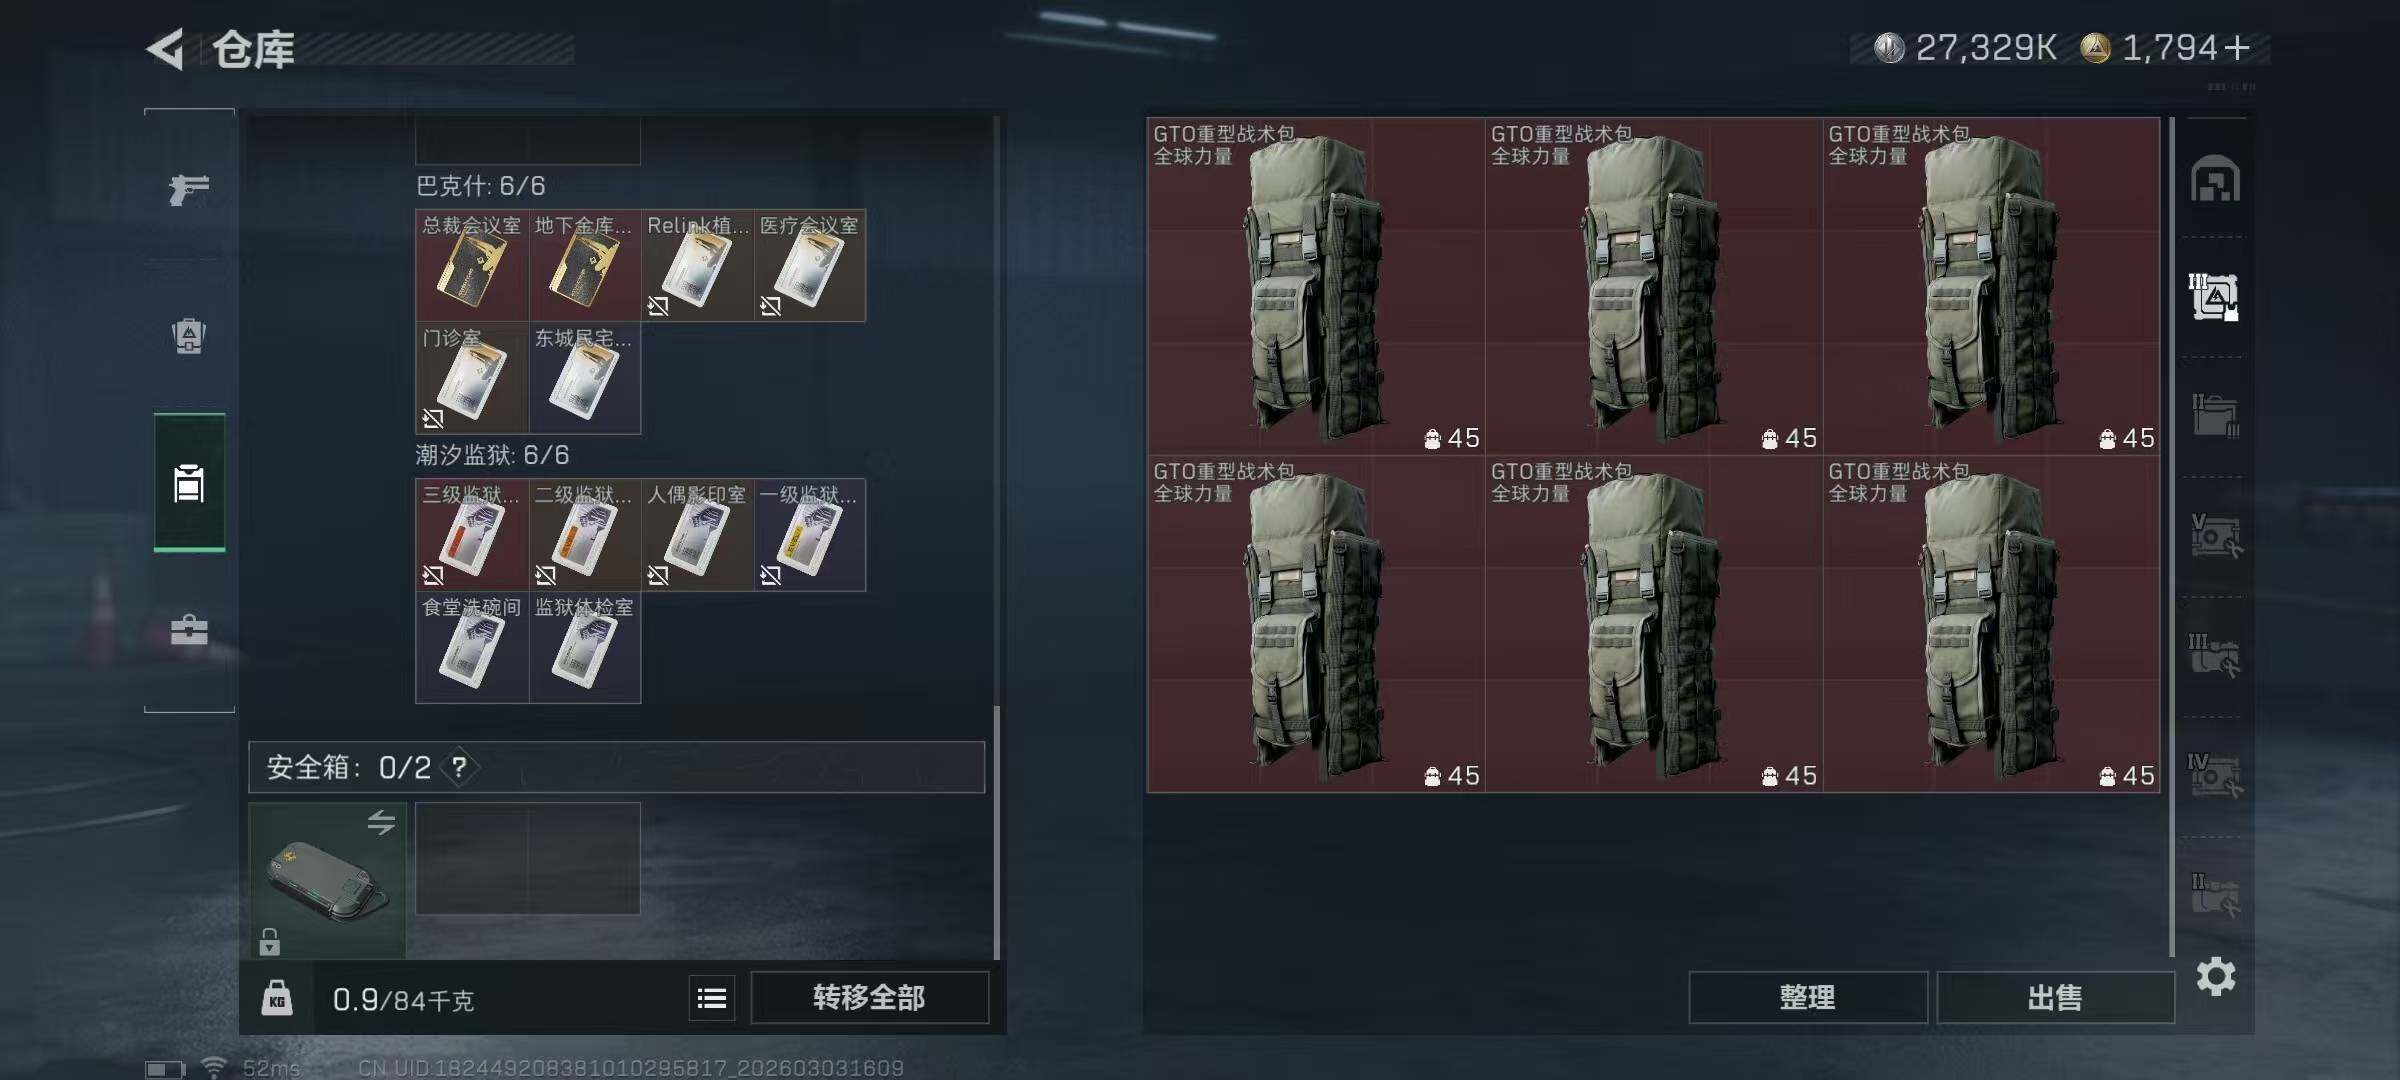Click the 转移全部 button
This screenshot has height=1080, width=2400.
(x=869, y=997)
